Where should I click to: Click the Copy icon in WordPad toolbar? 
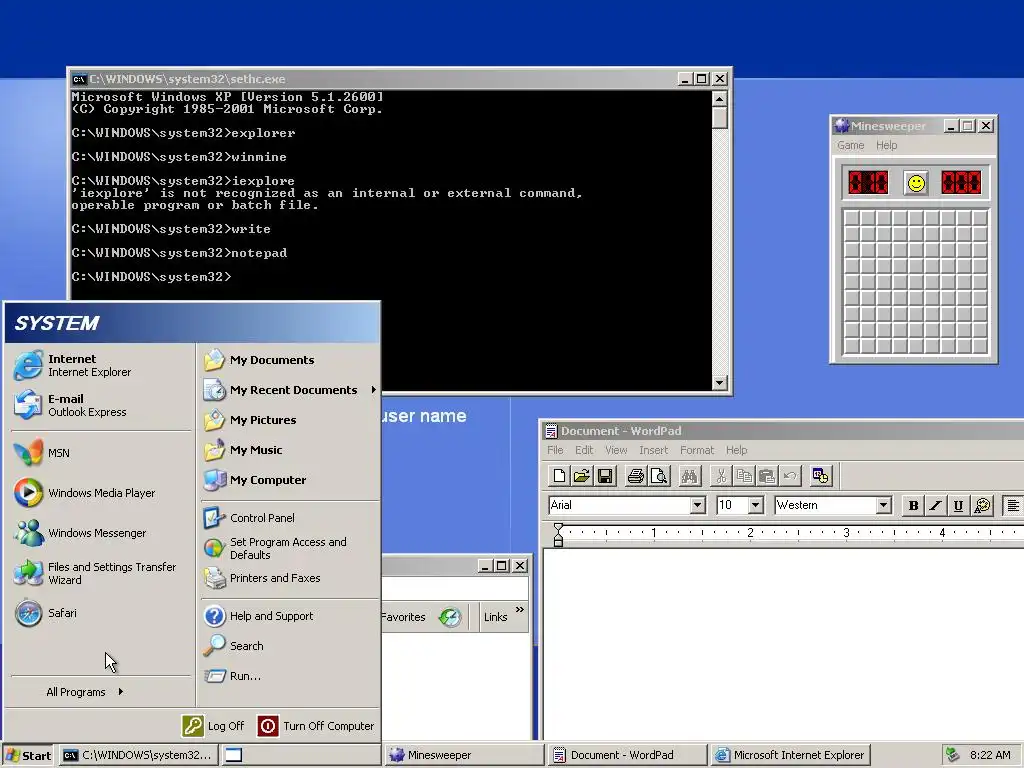(744, 476)
